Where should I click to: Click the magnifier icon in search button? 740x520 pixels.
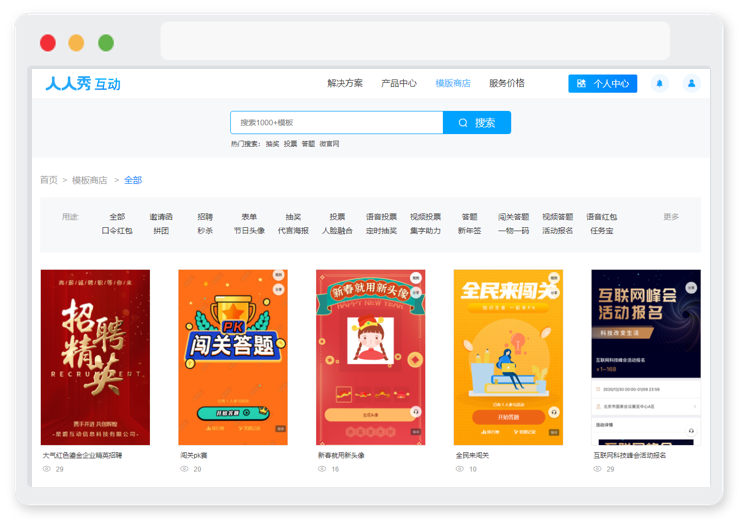pos(463,123)
